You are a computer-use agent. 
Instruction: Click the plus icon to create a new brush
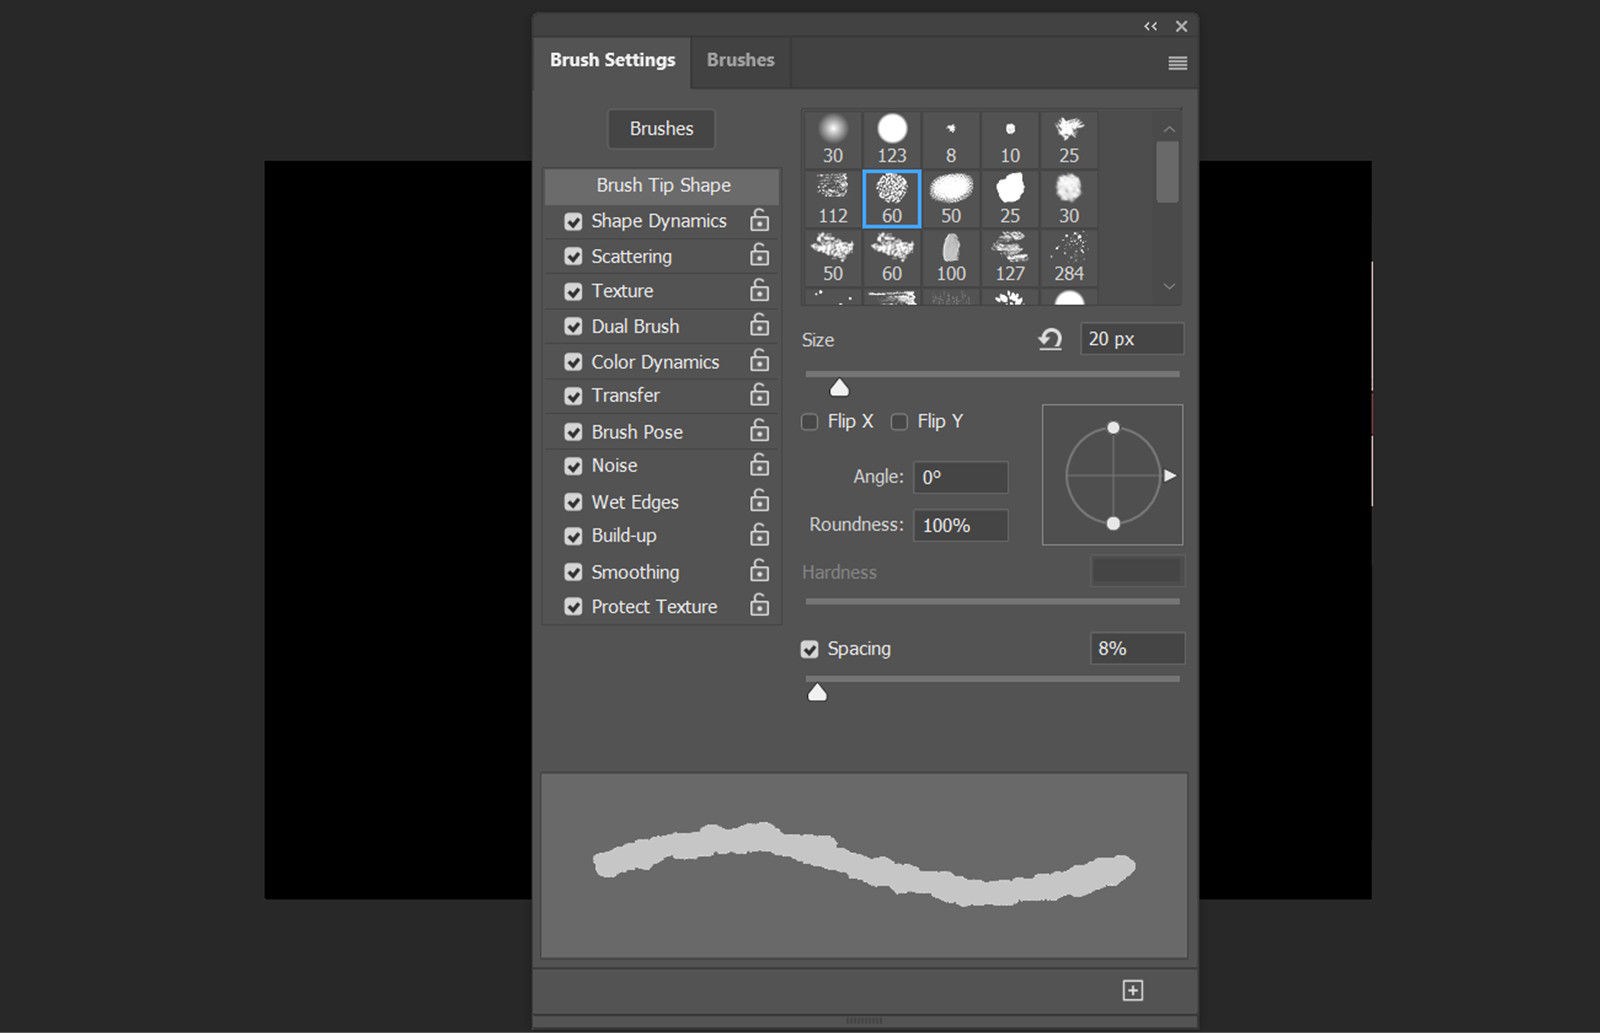coord(1132,990)
